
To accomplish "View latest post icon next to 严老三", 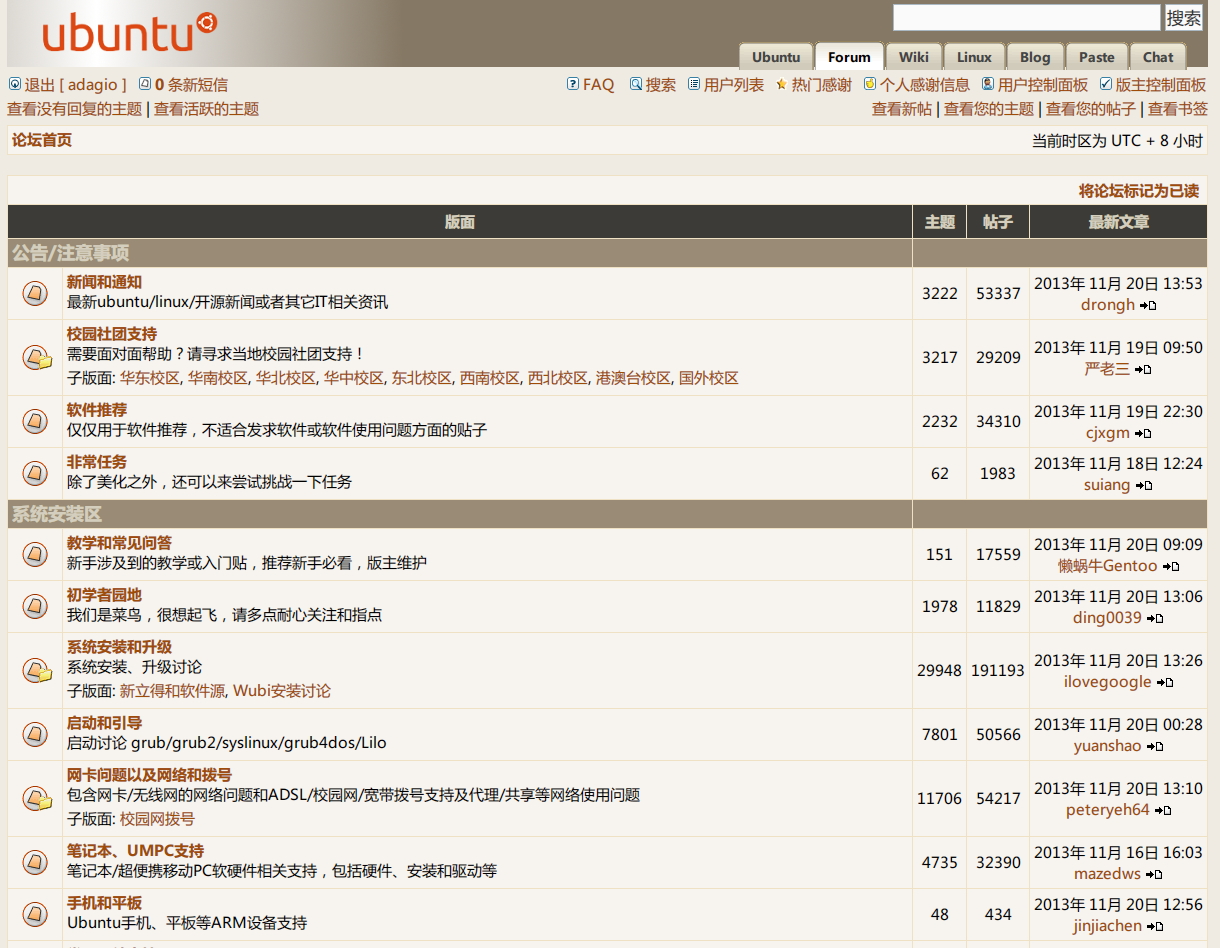I will pyautogui.click(x=1144, y=370).
